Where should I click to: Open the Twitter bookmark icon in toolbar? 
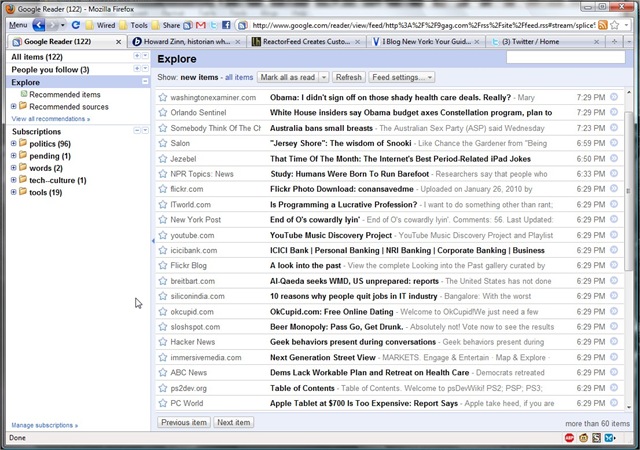click(x=213, y=25)
